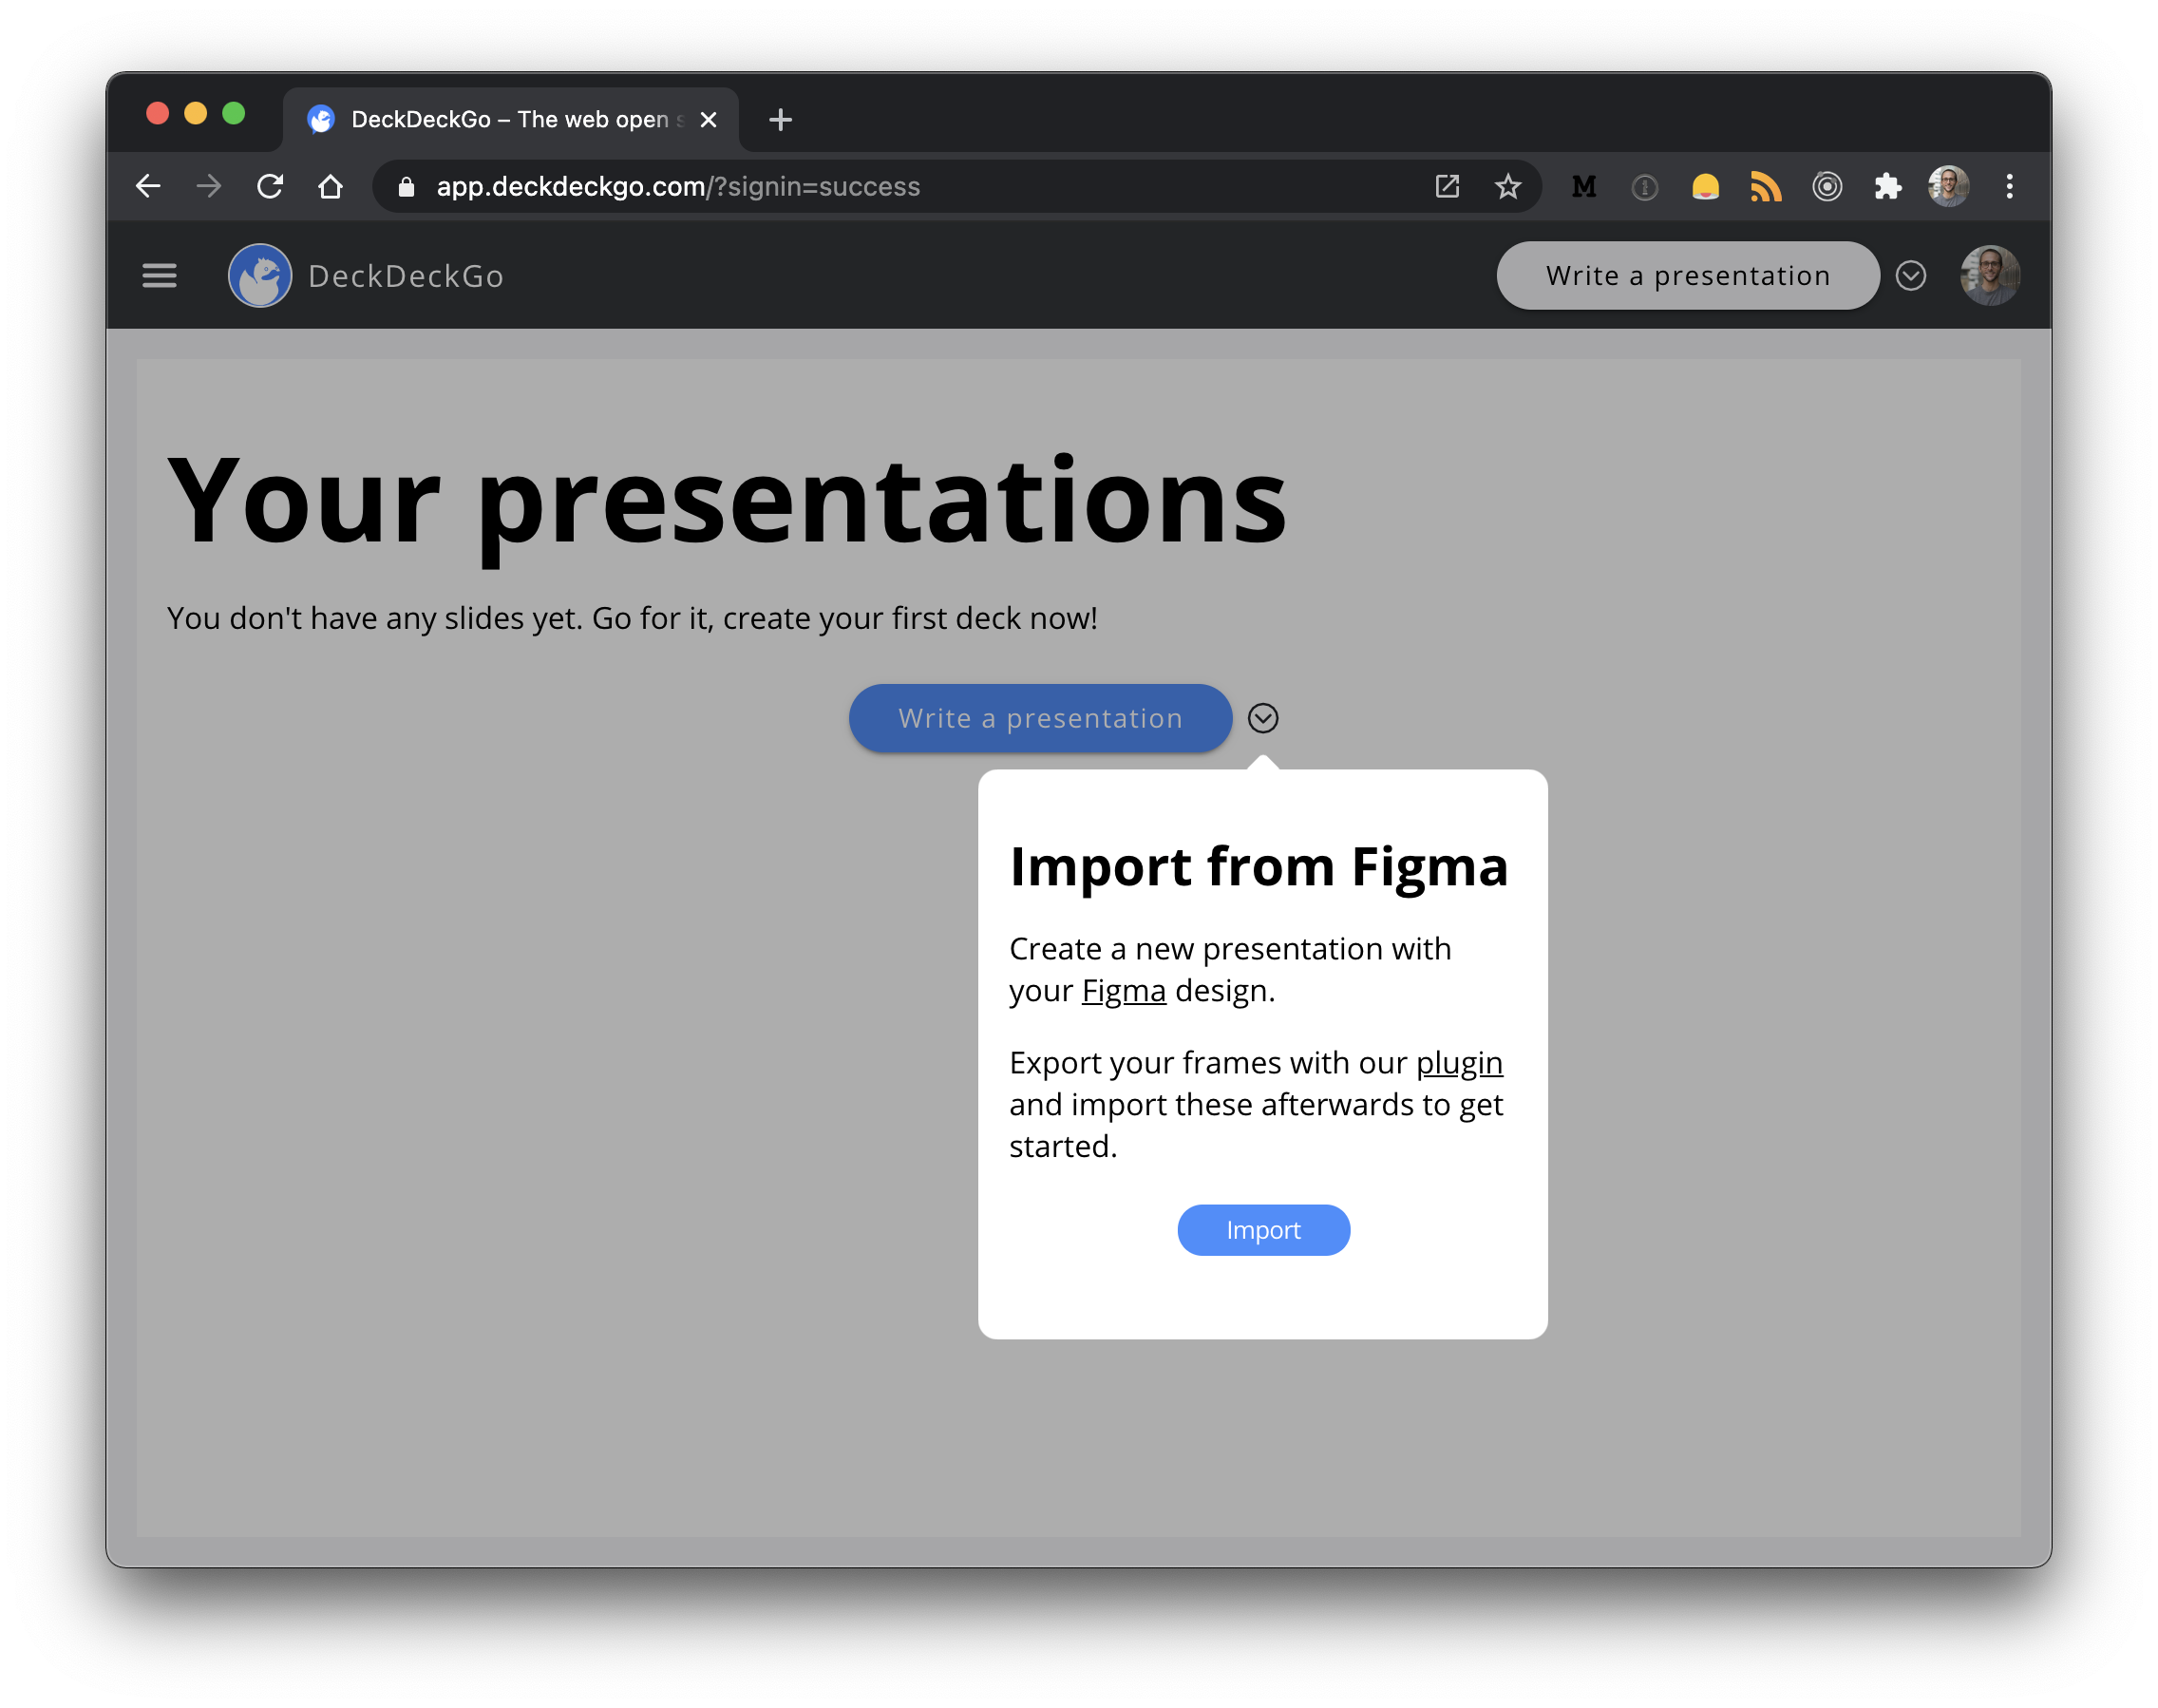Image resolution: width=2158 pixels, height=1708 pixels.
Task: Bookmark this page with star icon
Action: (1507, 186)
